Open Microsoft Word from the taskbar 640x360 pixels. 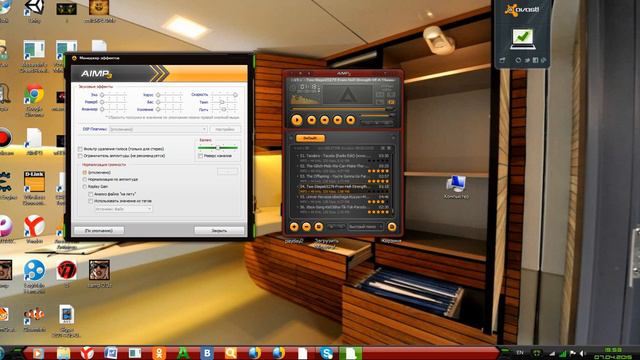pos(111,353)
